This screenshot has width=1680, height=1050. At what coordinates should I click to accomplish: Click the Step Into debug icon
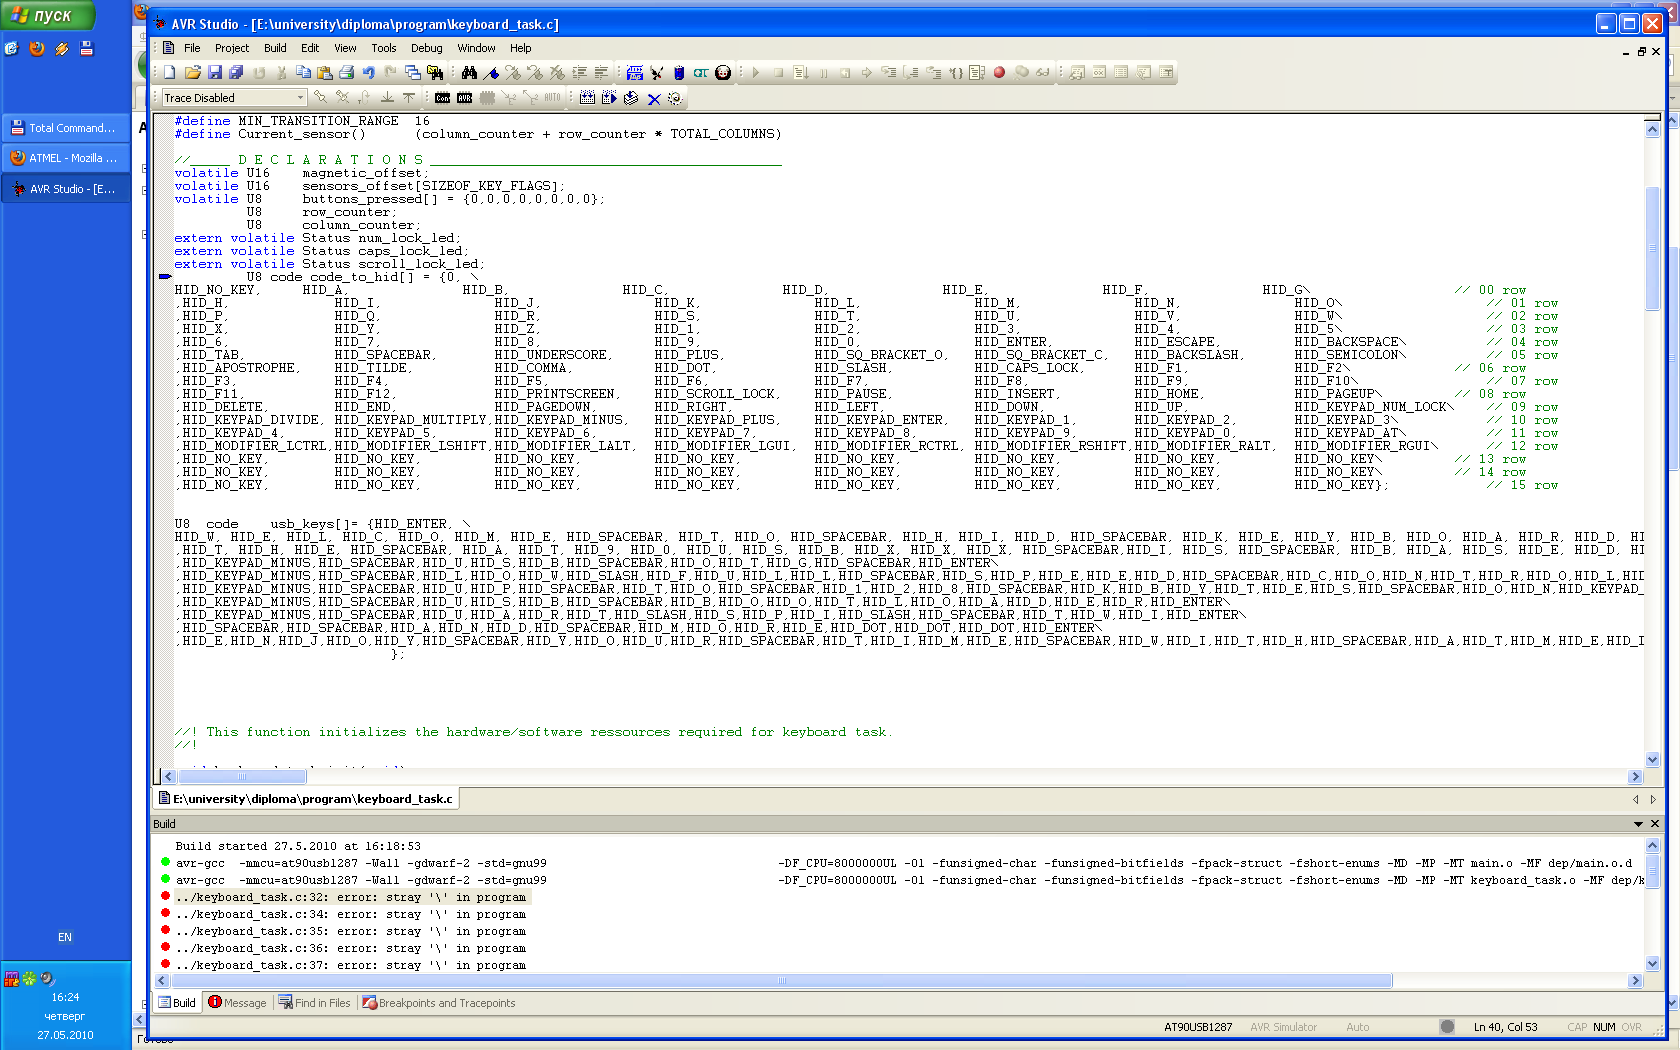tap(888, 73)
